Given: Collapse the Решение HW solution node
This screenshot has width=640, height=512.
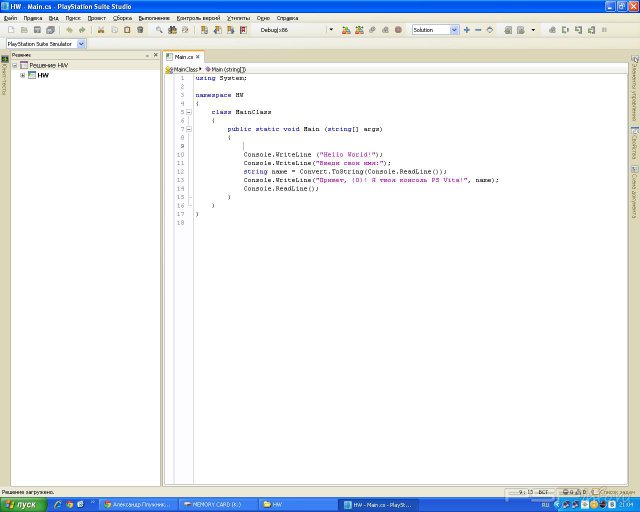Looking at the screenshot, I should [14, 65].
